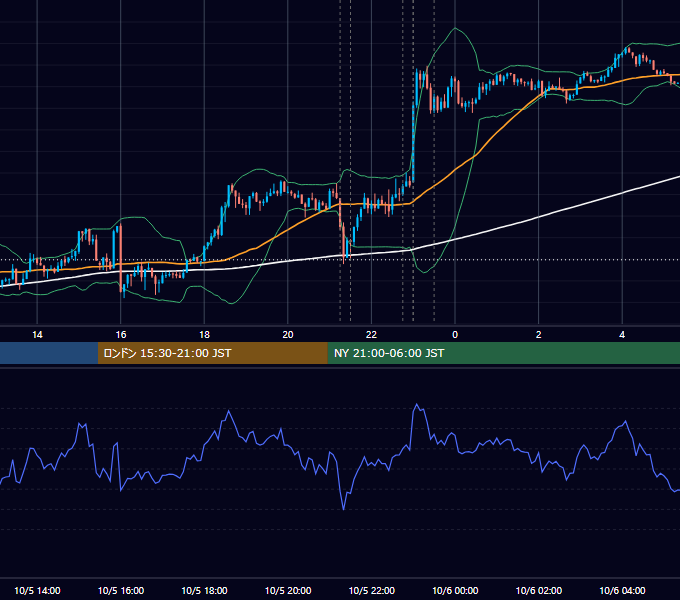This screenshot has height=600, width=680.
Task: Click the 20 label on chart time axis
Action: point(288,335)
